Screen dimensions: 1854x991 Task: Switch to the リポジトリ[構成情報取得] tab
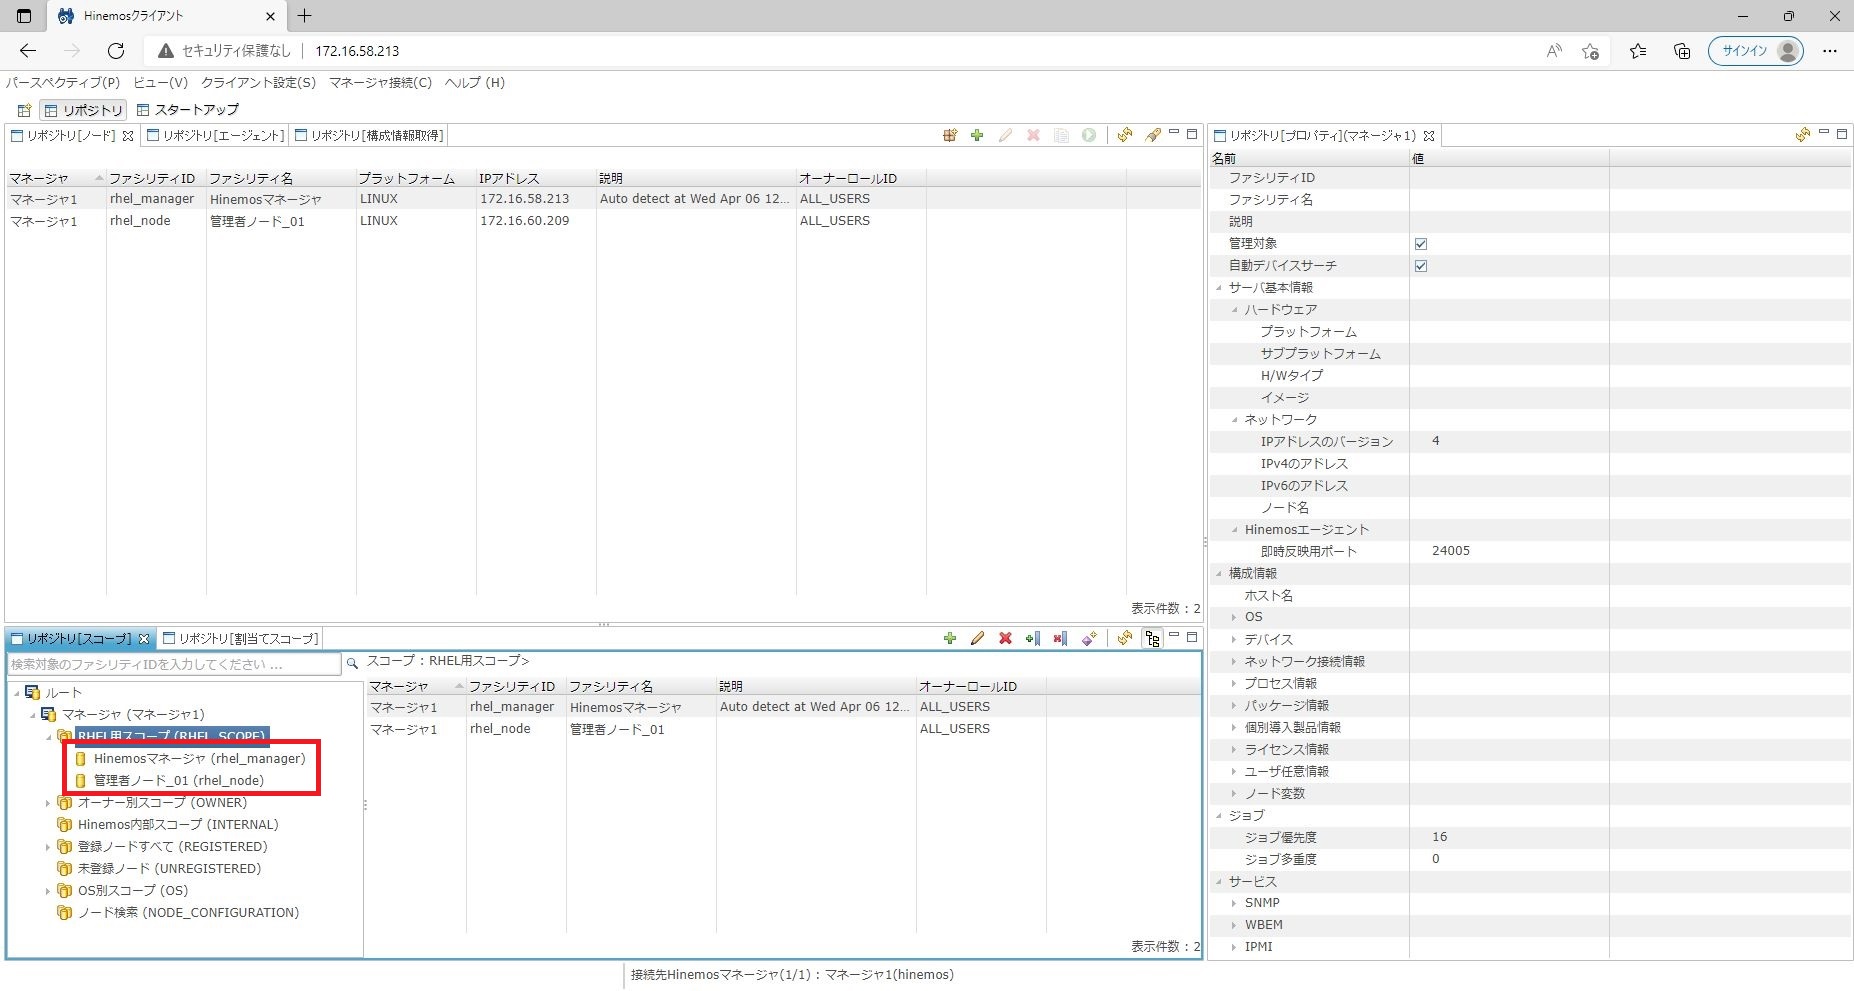pos(369,135)
